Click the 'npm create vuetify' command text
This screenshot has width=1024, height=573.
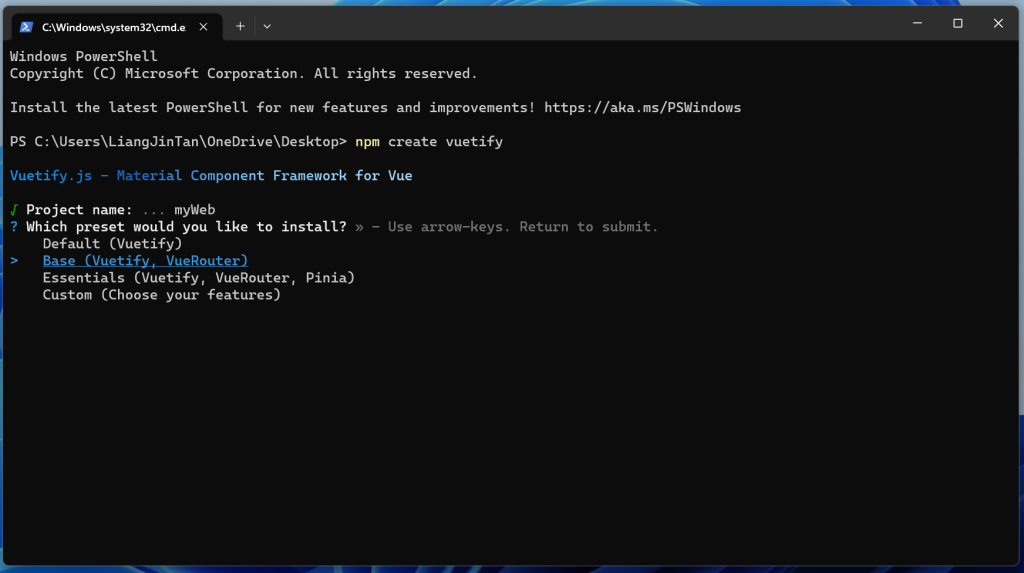tap(429, 142)
